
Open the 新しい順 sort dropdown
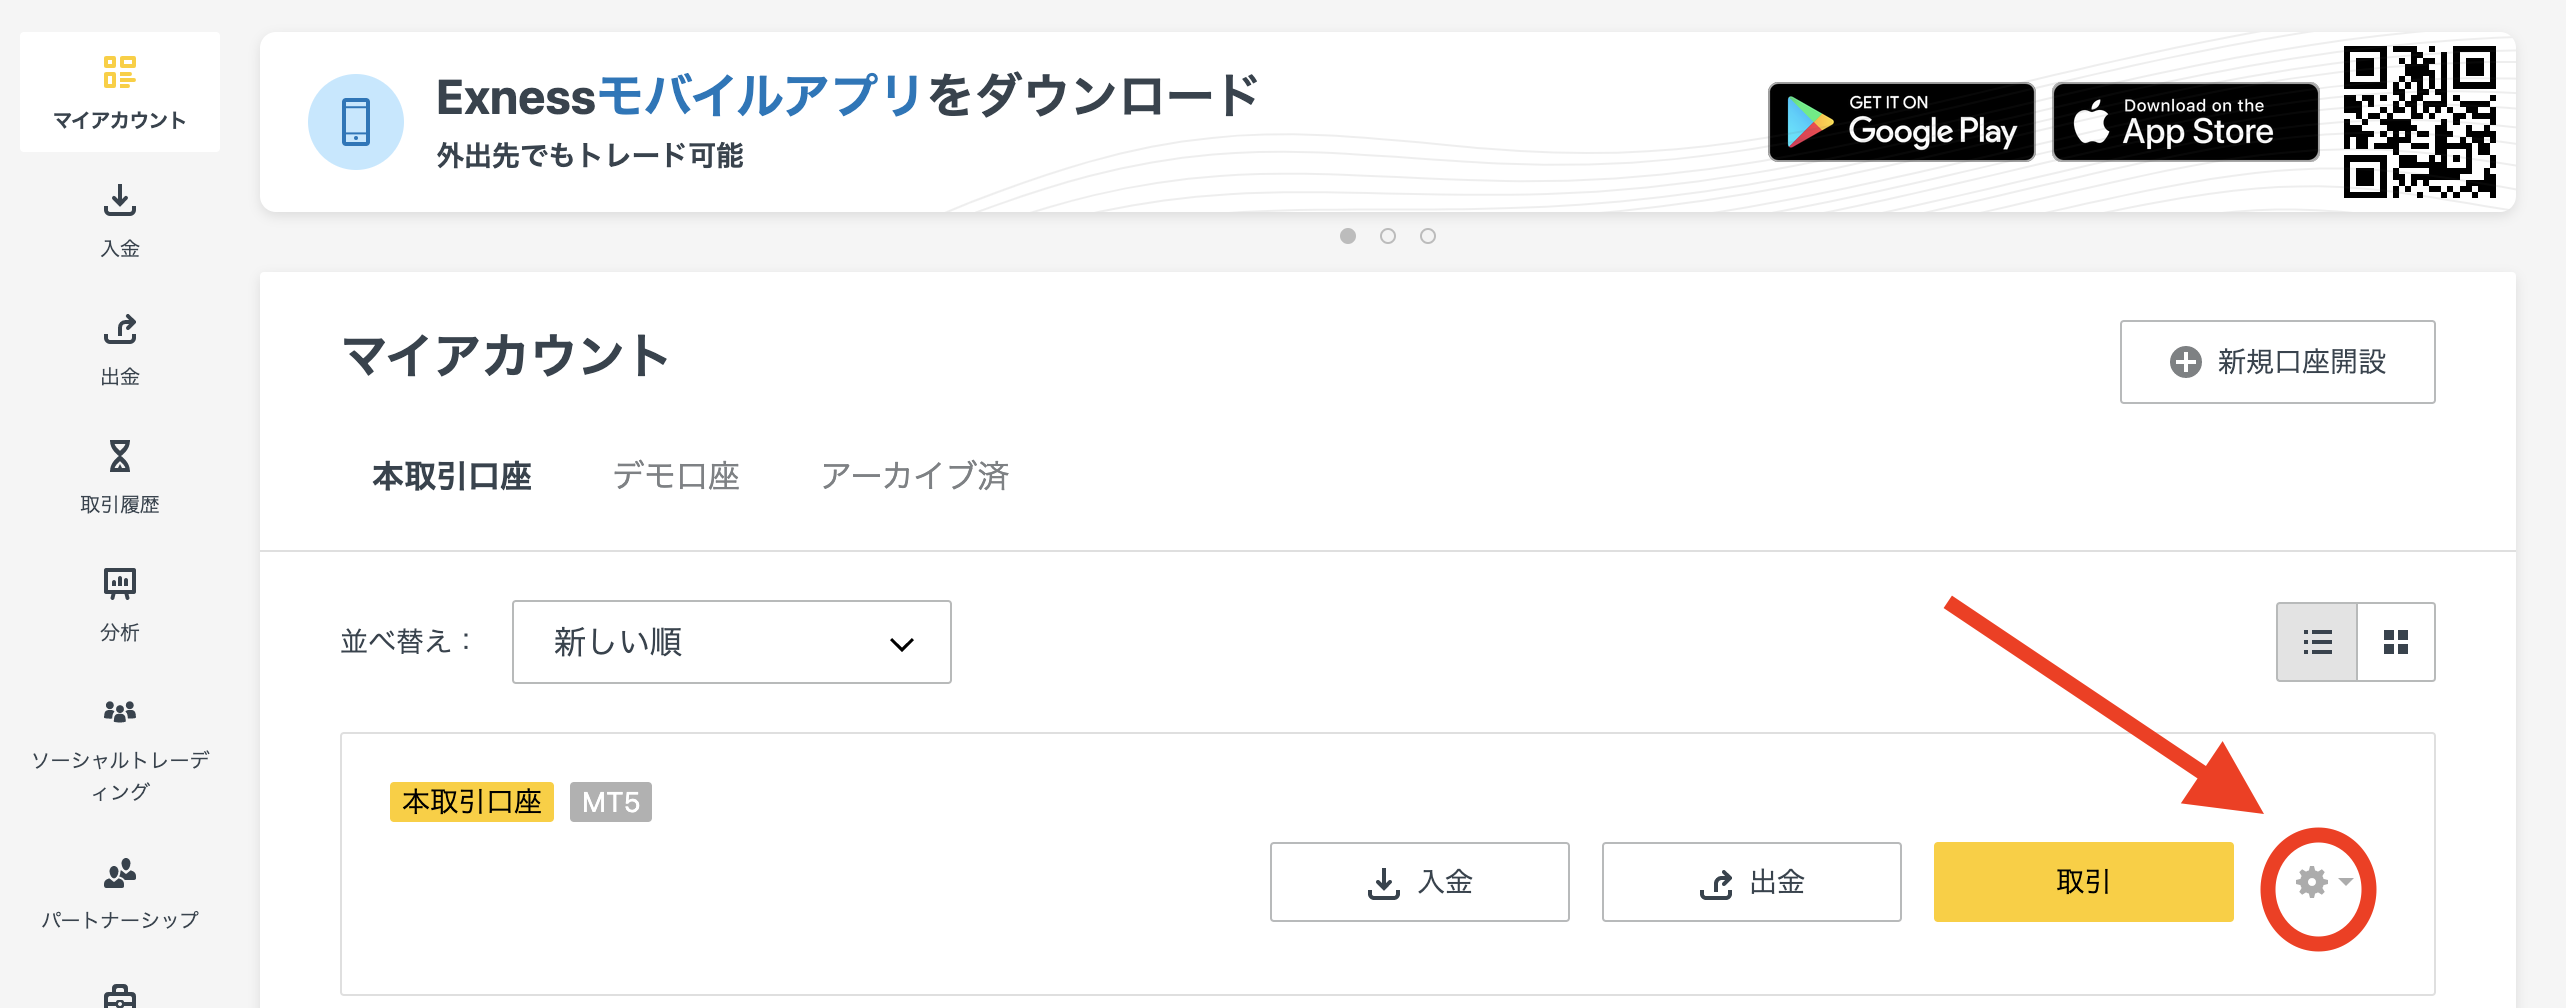[x=732, y=642]
